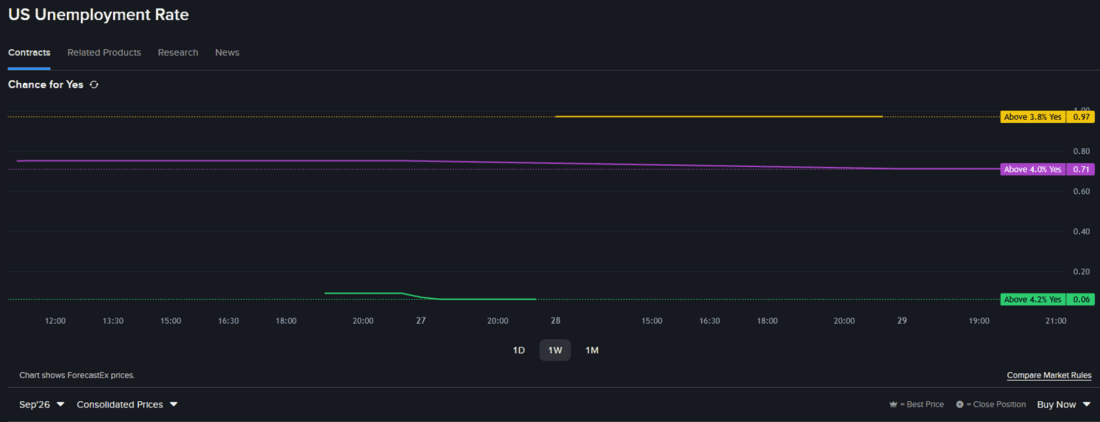Switch chart range to 1M
Viewport: 1100px width, 422px height.
tap(591, 350)
